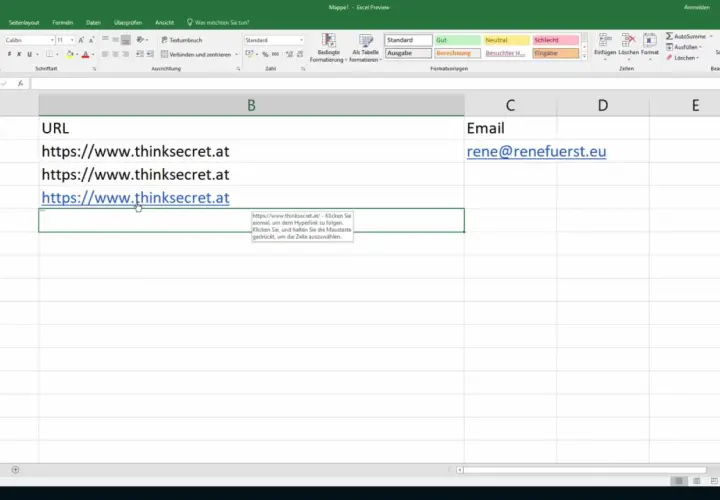Apply the Neutral cell style
The width and height of the screenshot is (720, 500).
[506, 40]
